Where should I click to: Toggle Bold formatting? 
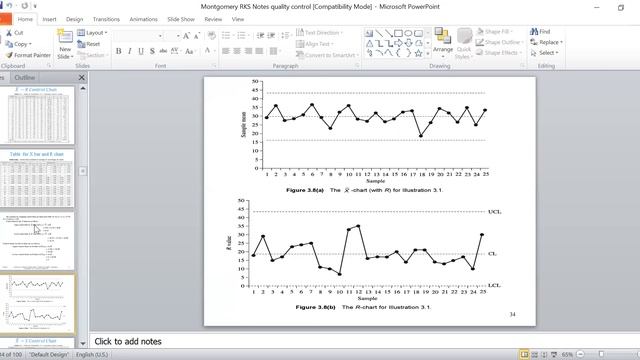point(118,51)
